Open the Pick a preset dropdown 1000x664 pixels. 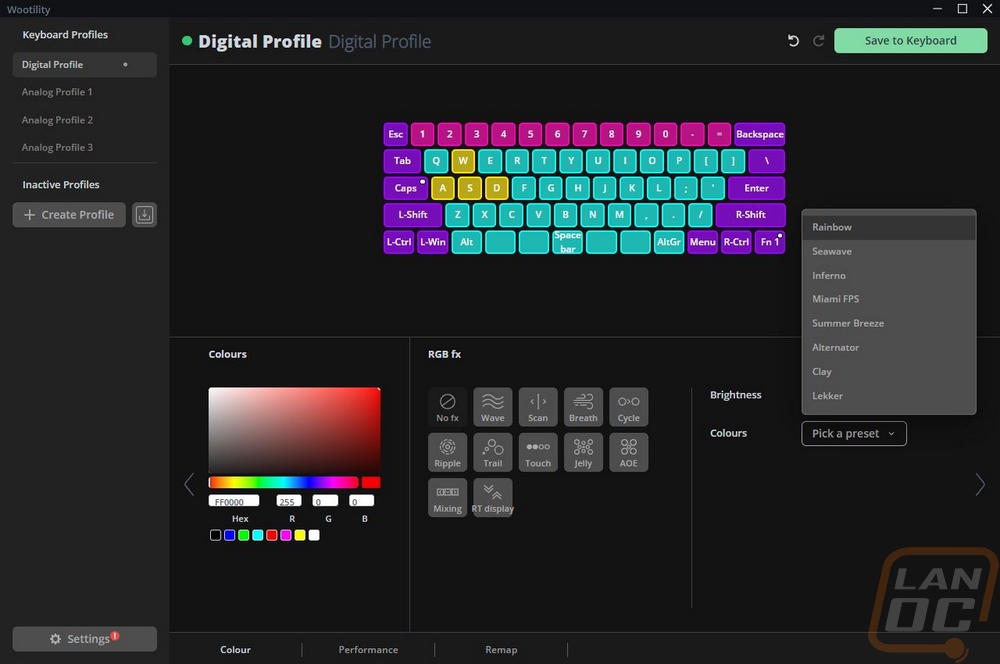853,434
